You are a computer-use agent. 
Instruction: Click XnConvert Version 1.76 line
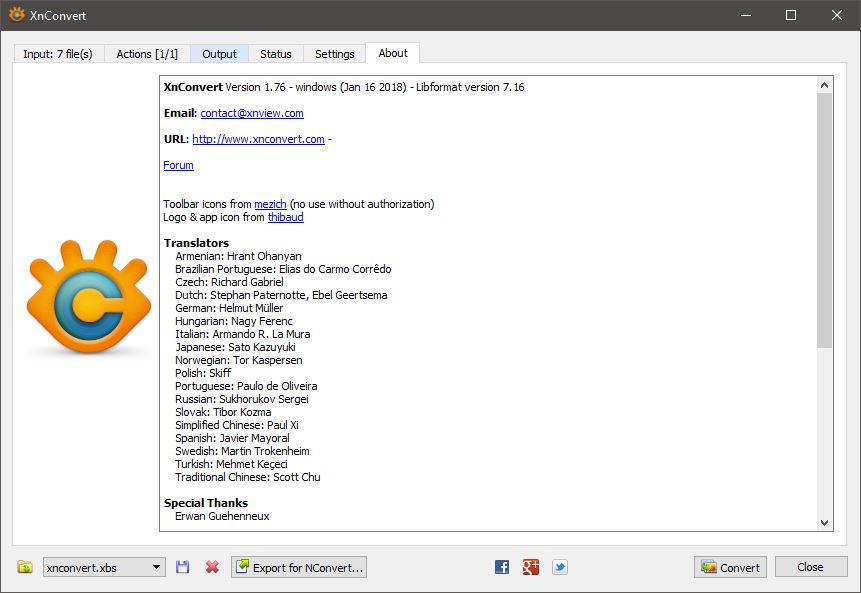point(344,87)
